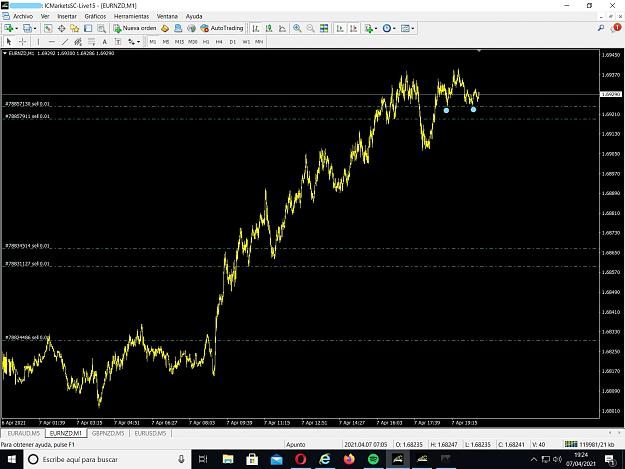Switch timeframe to H4

(219, 41)
